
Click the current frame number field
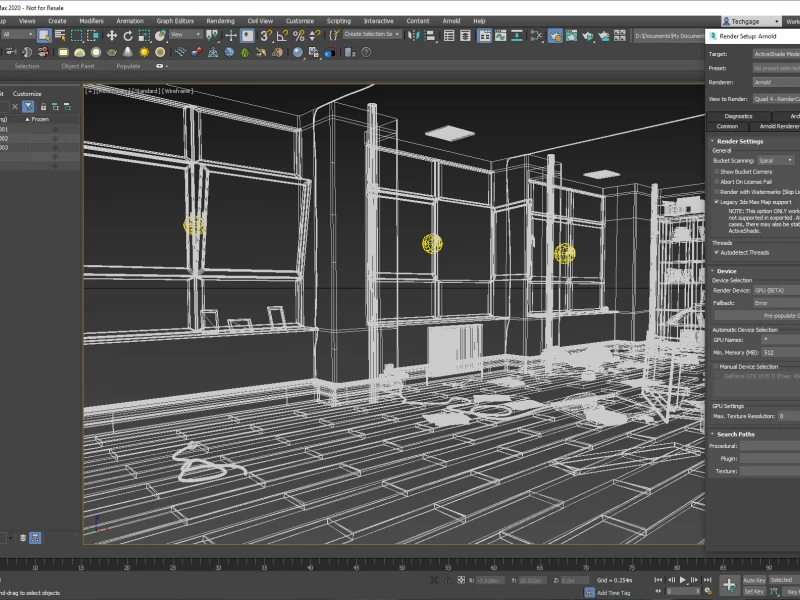(x=682, y=591)
